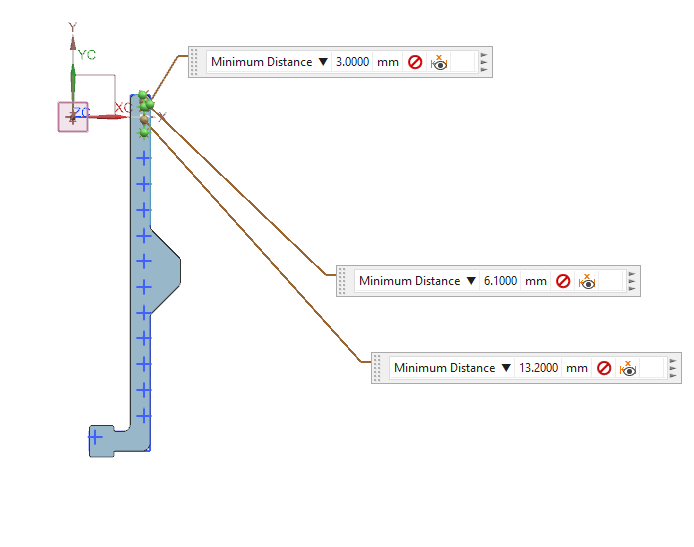Open the Minimum Distance dropdown for 3.0000 mm
The width and height of the screenshot is (694, 547).
click(323, 62)
